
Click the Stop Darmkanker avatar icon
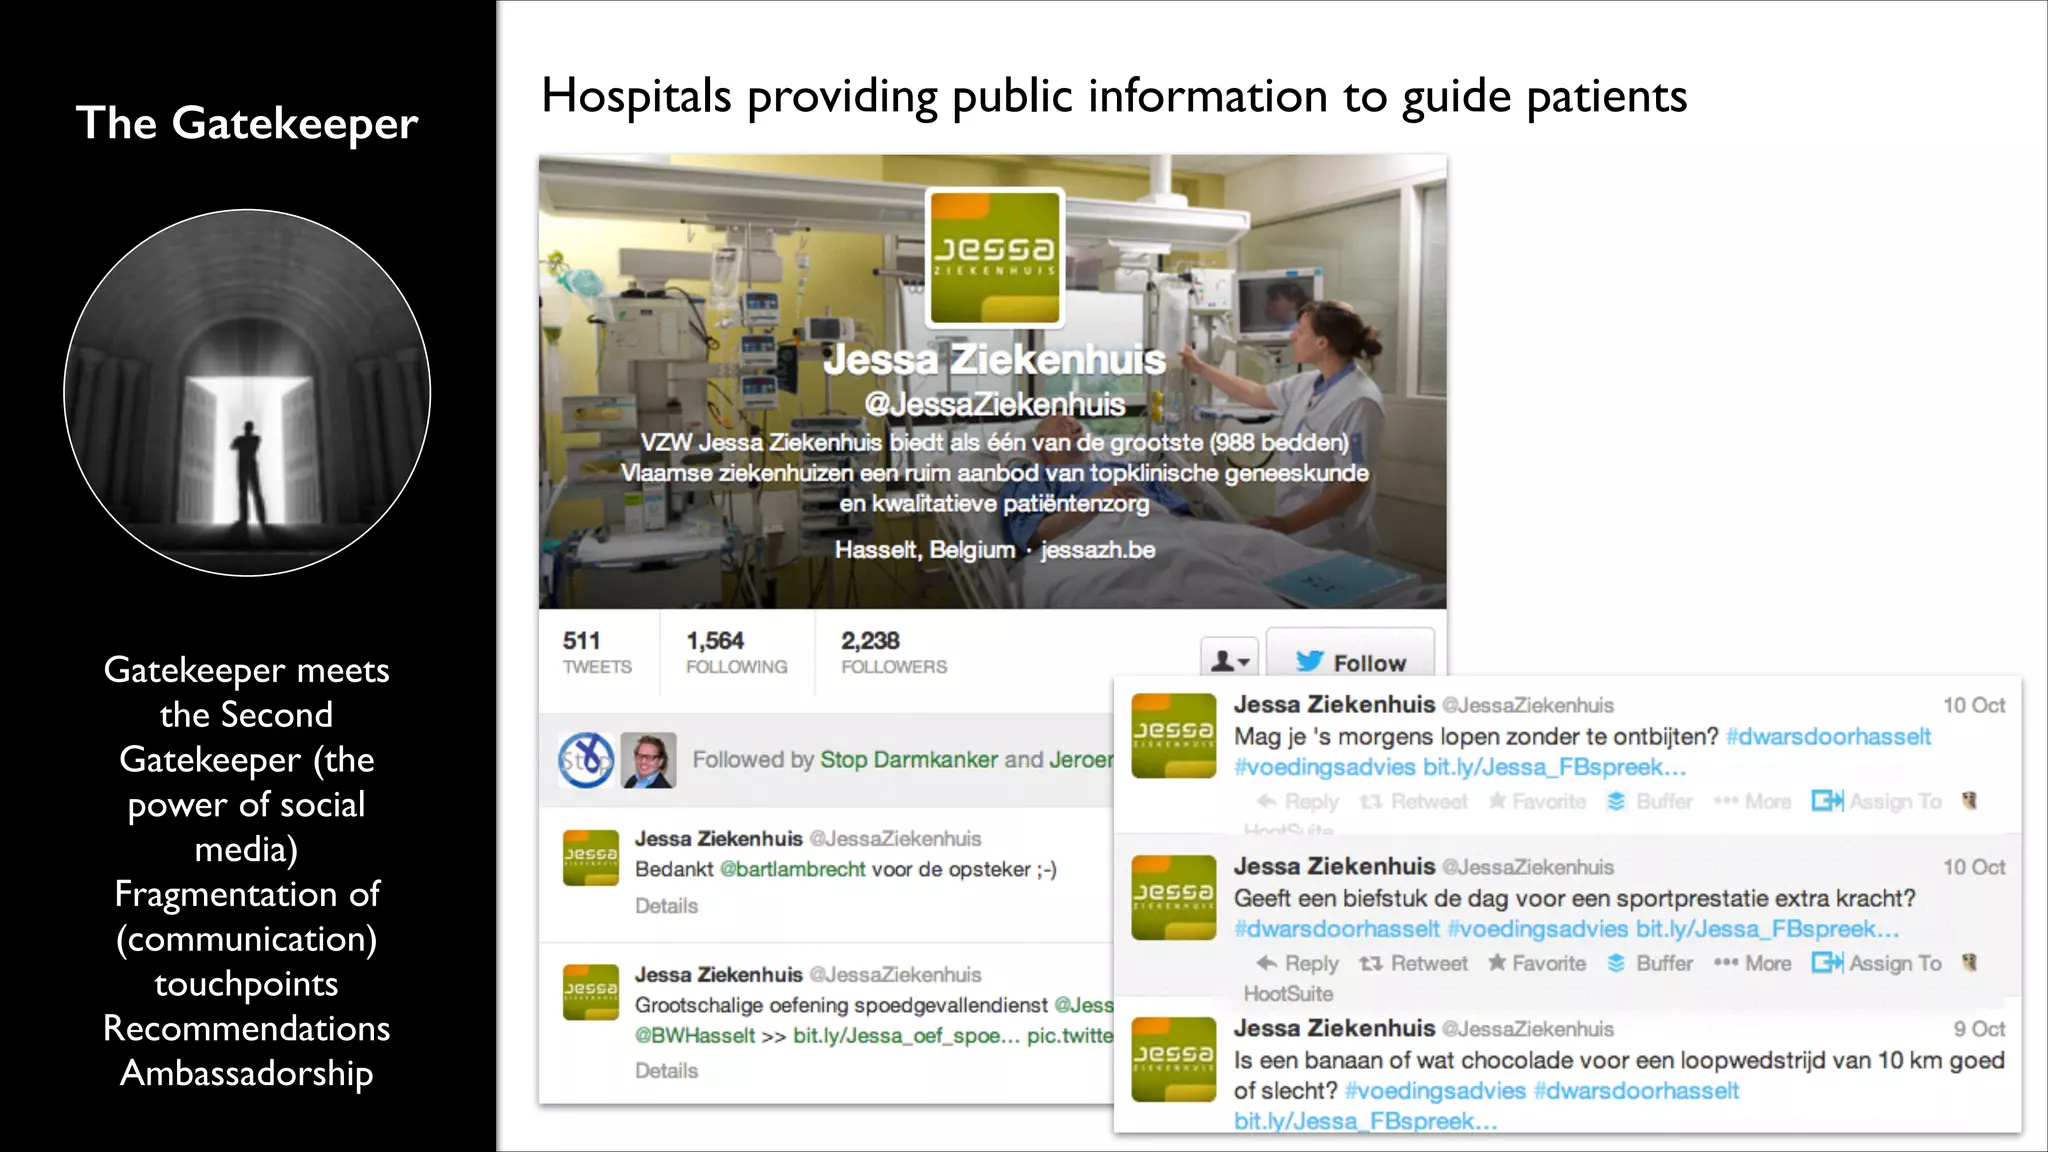pyautogui.click(x=586, y=760)
